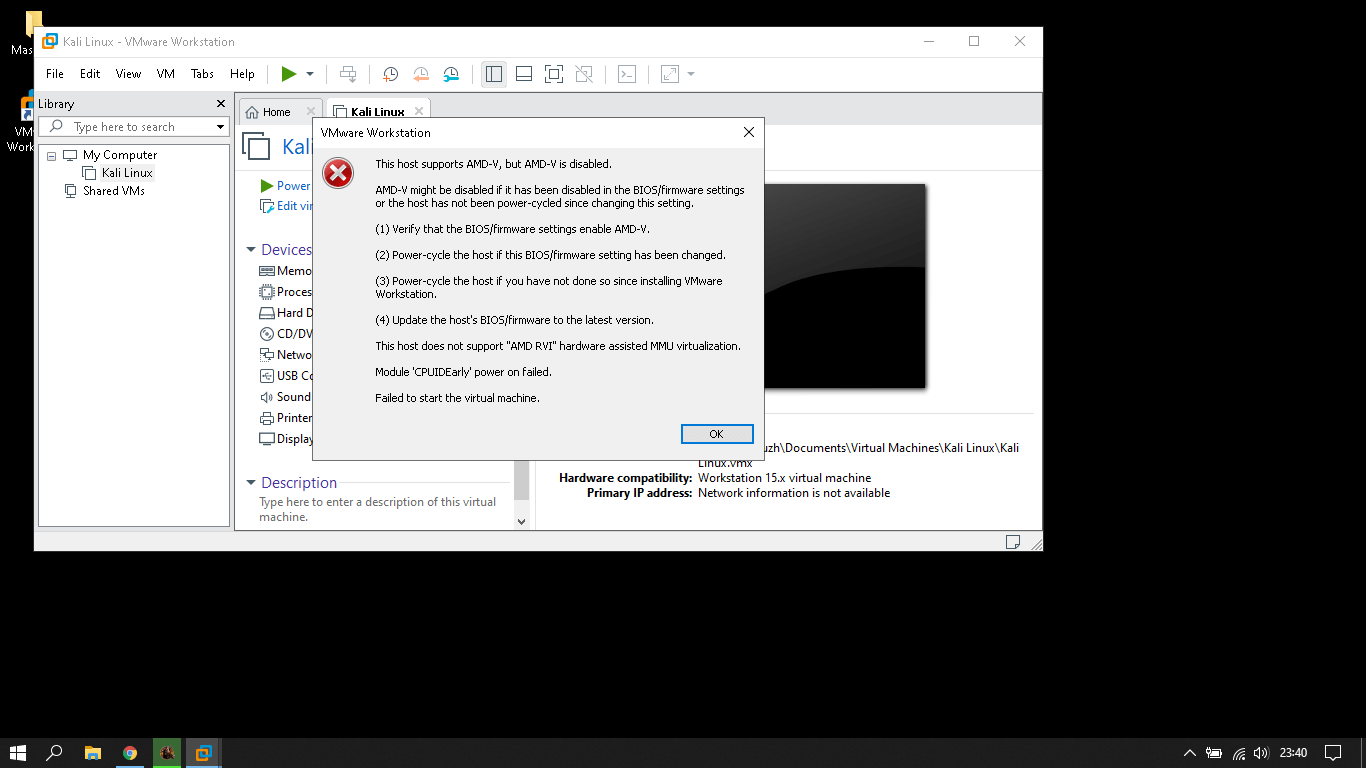1366x768 pixels.
Task: Collapse the Devices section
Action: 251,250
